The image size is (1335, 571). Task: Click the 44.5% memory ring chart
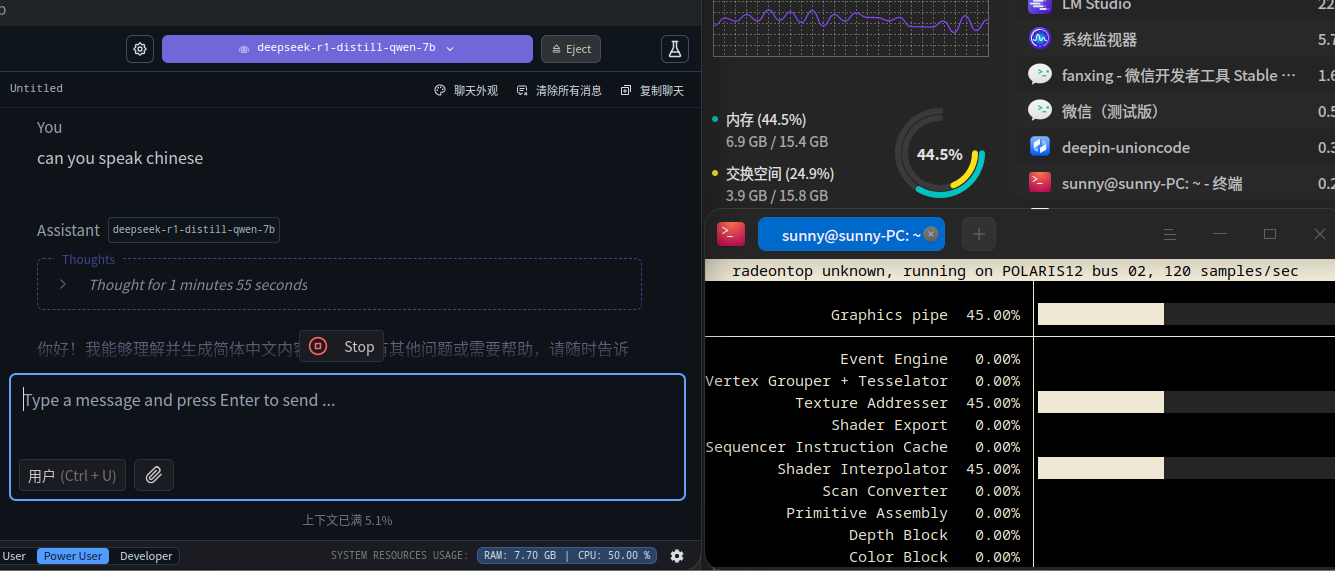pyautogui.click(x=940, y=154)
